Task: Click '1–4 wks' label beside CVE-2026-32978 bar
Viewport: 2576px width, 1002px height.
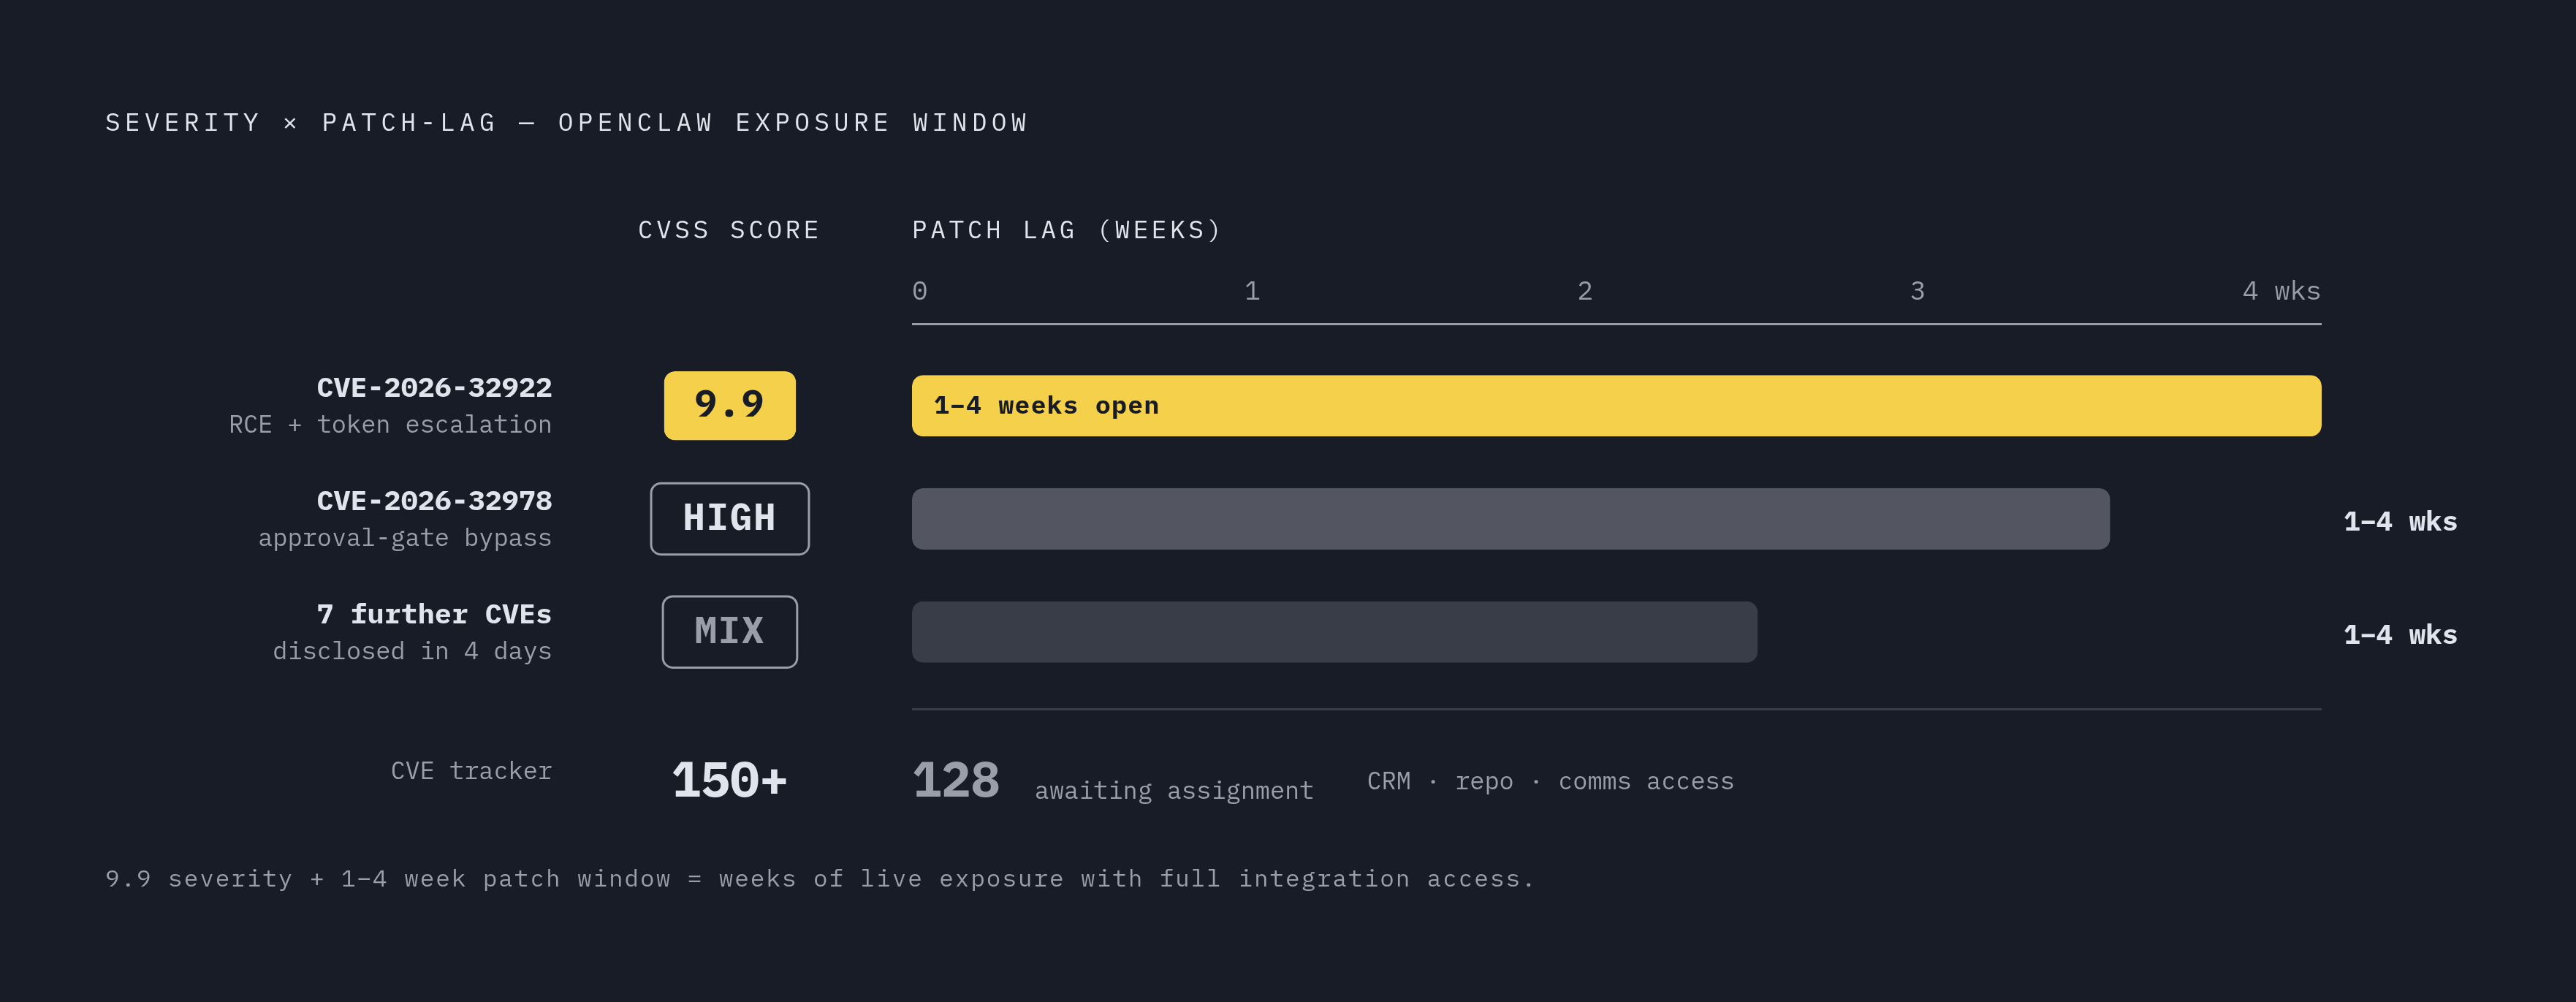Action: [2400, 522]
